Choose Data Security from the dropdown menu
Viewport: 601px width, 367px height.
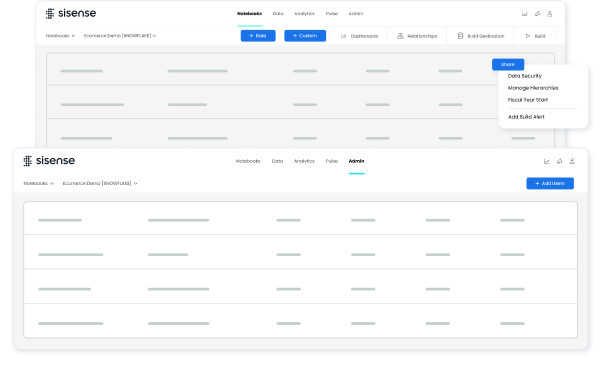tap(524, 76)
